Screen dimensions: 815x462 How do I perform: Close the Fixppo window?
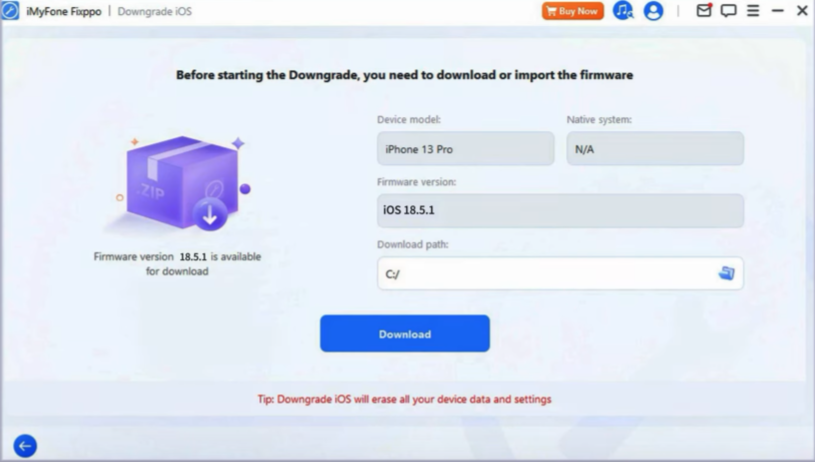pos(802,10)
